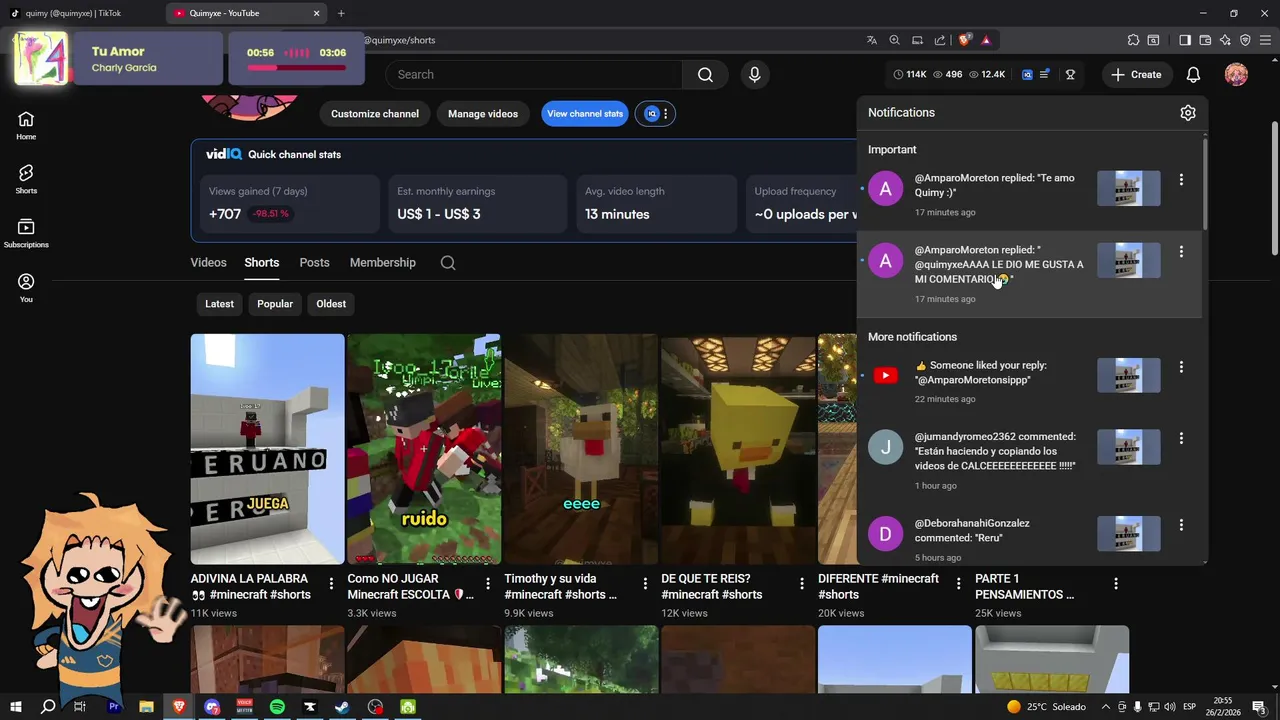Open the YouTube Home sidebar item
Screen dimensions: 1280x720
coord(26,126)
